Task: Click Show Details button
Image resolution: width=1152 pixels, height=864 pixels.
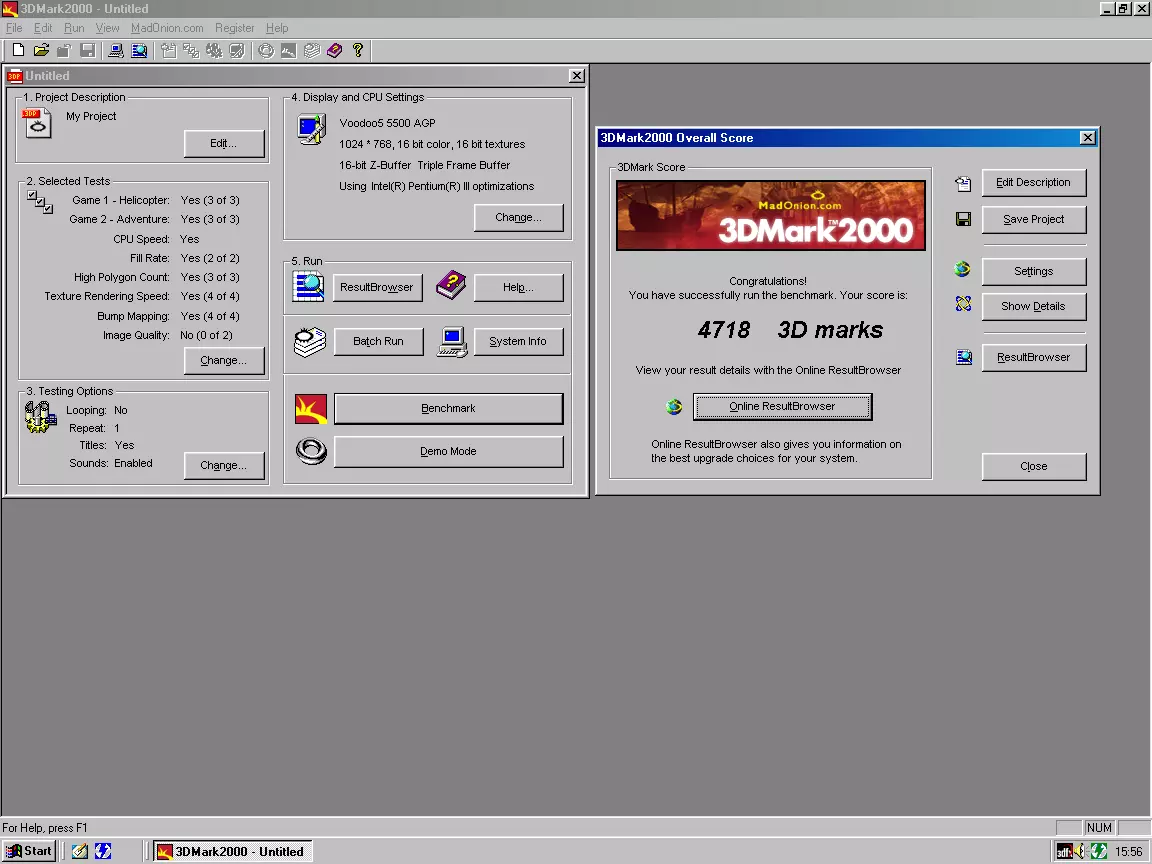Action: (1034, 306)
